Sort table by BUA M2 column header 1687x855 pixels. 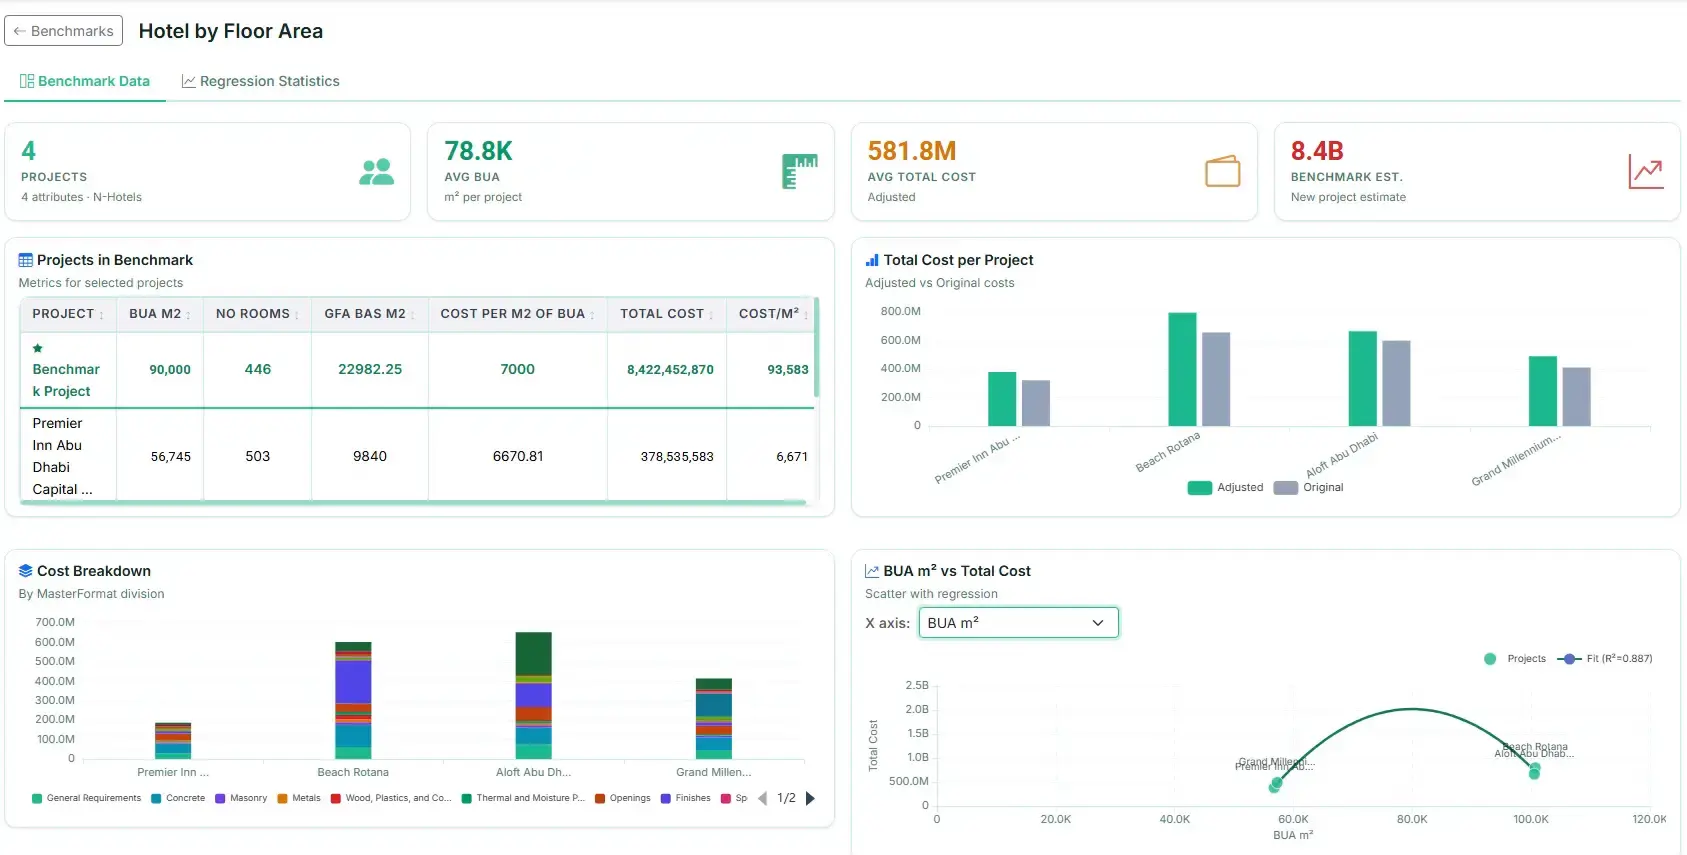pos(160,314)
